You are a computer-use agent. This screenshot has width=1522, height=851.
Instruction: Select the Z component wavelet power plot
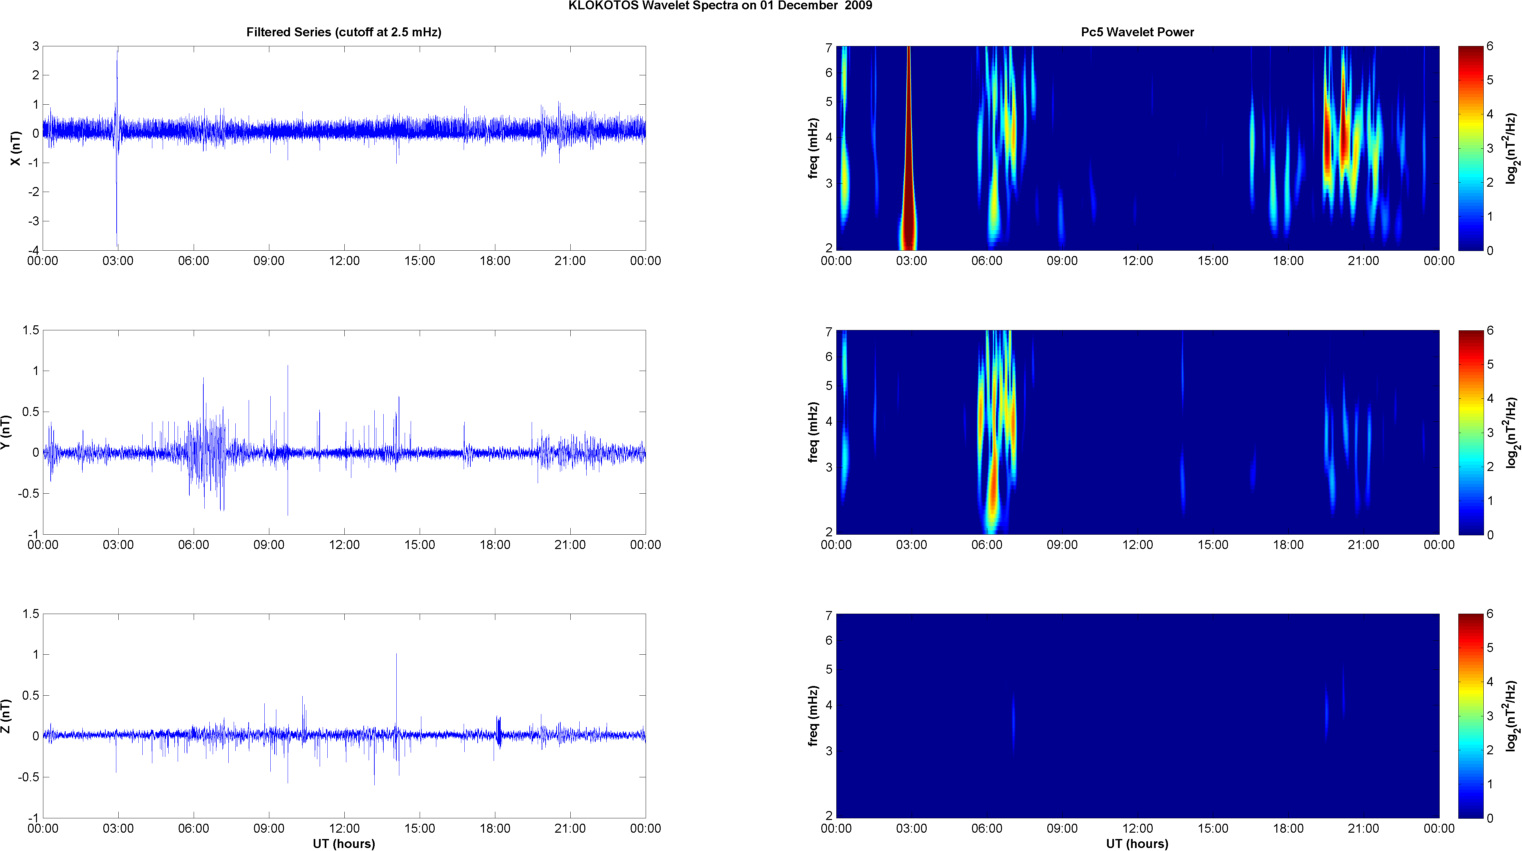pos(1137,716)
